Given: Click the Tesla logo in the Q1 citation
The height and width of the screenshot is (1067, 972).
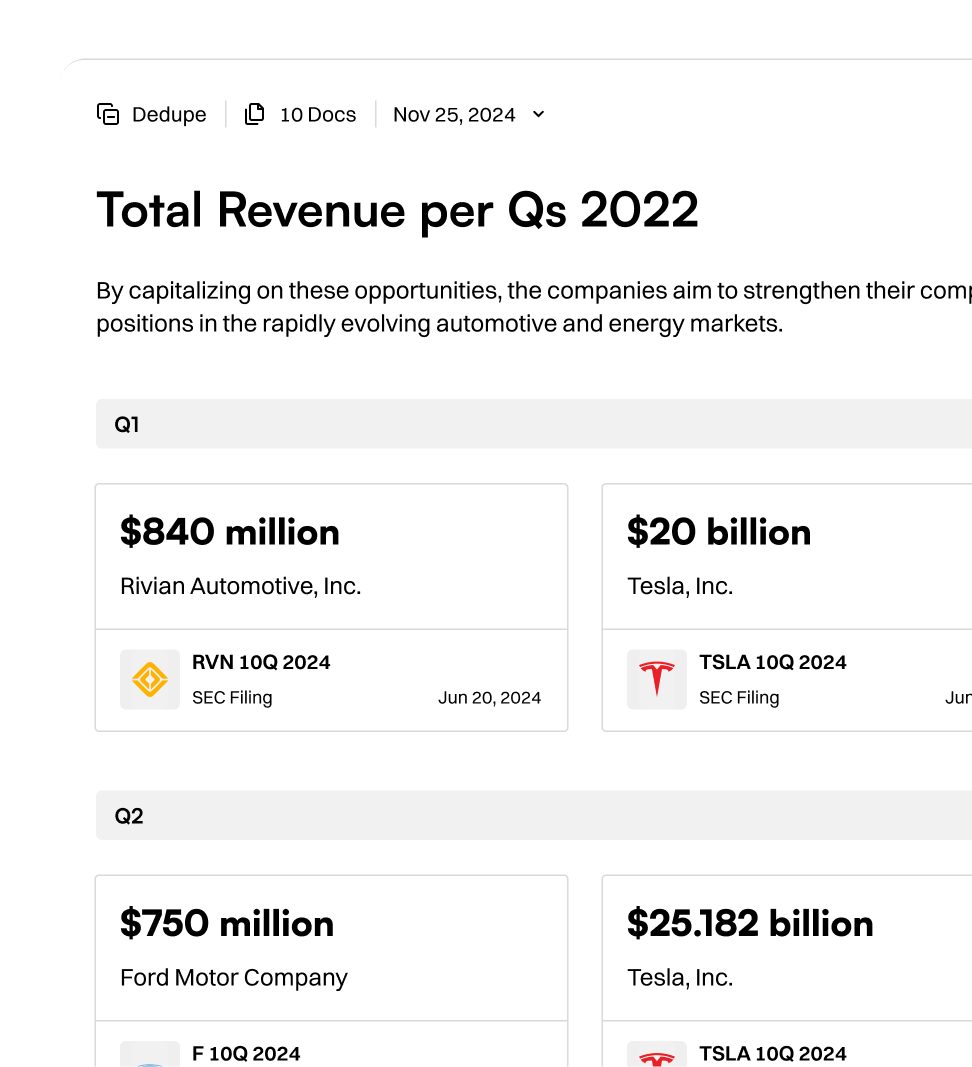Looking at the screenshot, I should (656, 678).
